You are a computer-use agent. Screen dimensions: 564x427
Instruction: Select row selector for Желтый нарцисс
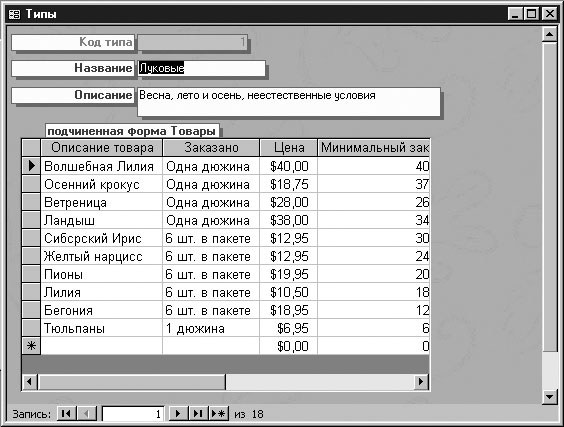click(x=31, y=256)
